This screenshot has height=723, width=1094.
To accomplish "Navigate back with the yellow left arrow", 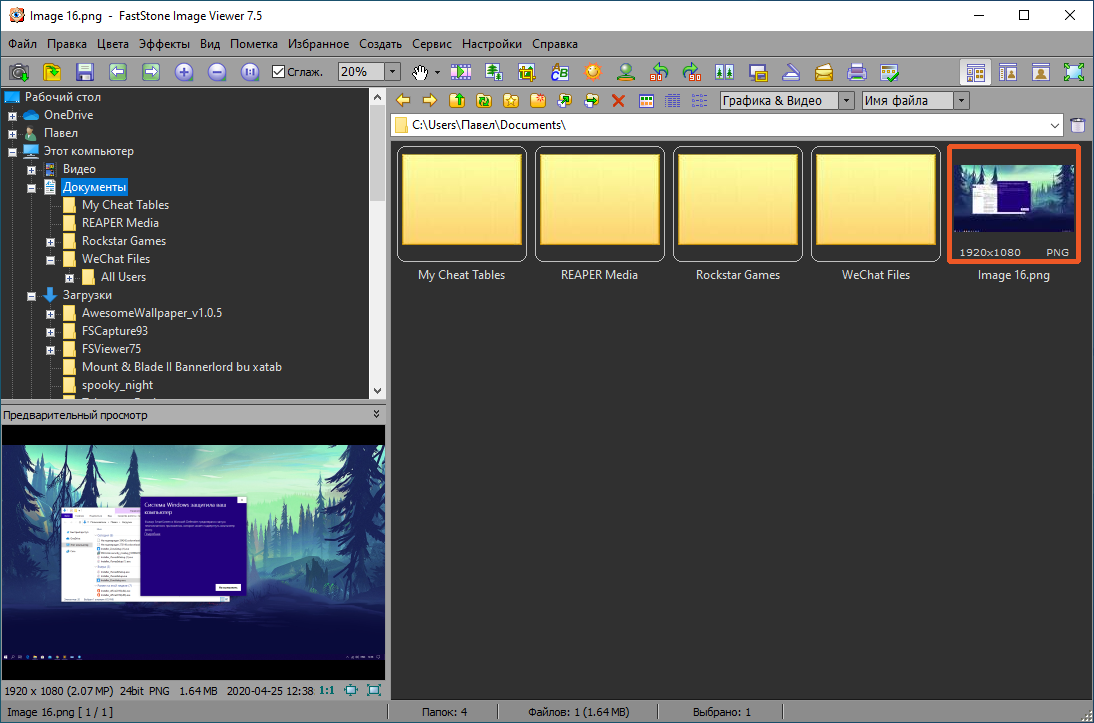I will 403,101.
